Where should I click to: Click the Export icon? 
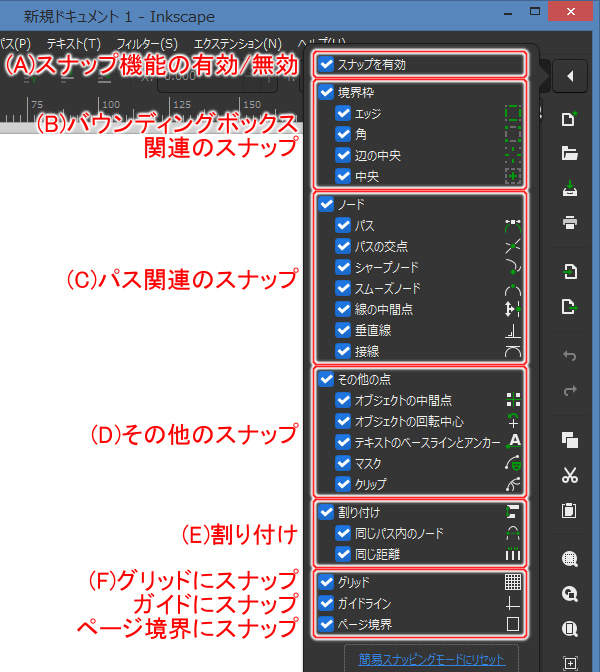[570, 307]
